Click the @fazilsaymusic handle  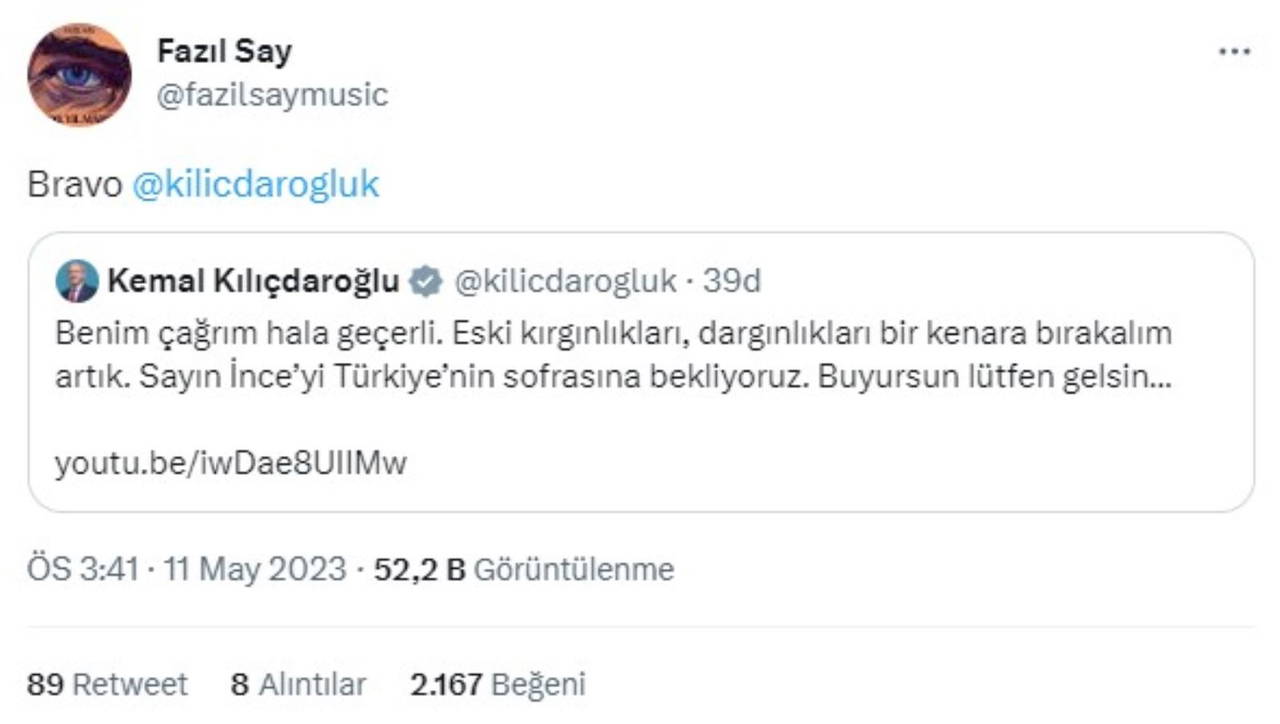[272, 95]
